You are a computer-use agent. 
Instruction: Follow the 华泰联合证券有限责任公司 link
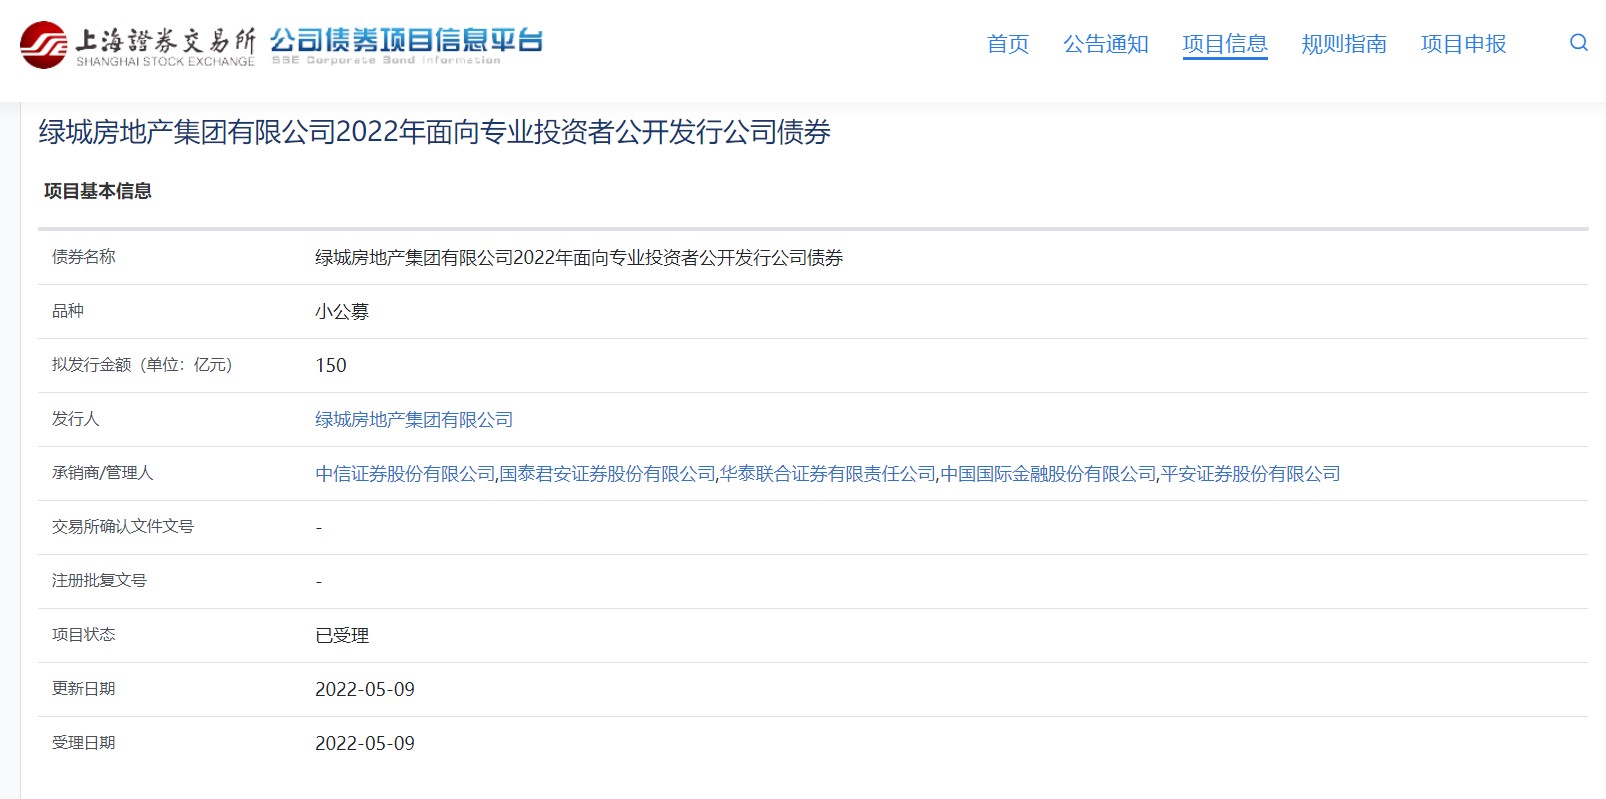point(828,474)
